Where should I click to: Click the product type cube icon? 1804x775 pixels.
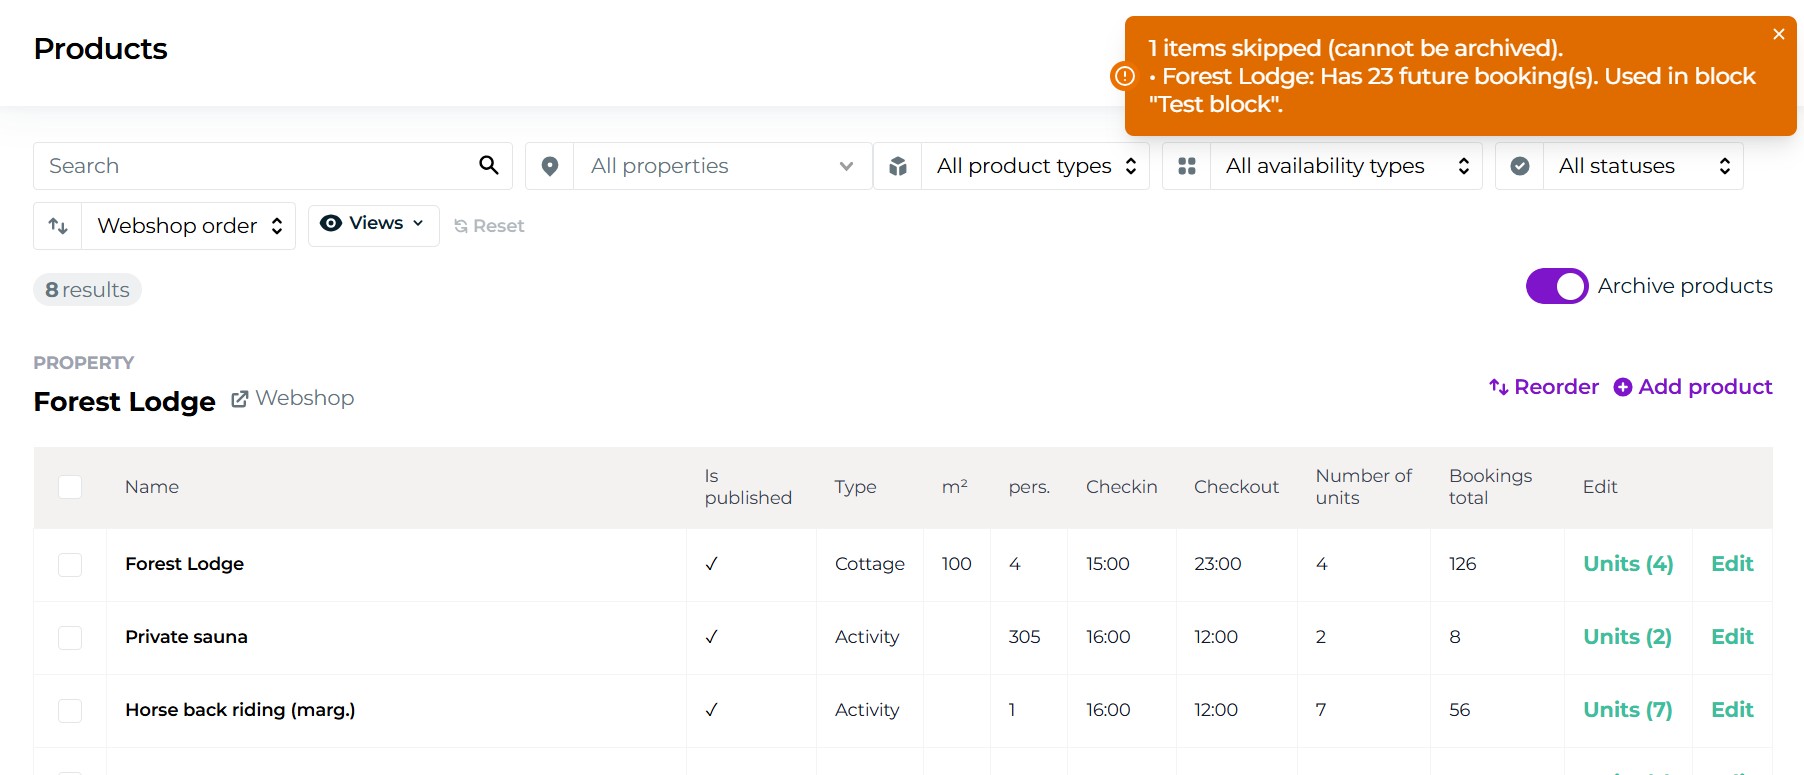tap(898, 166)
